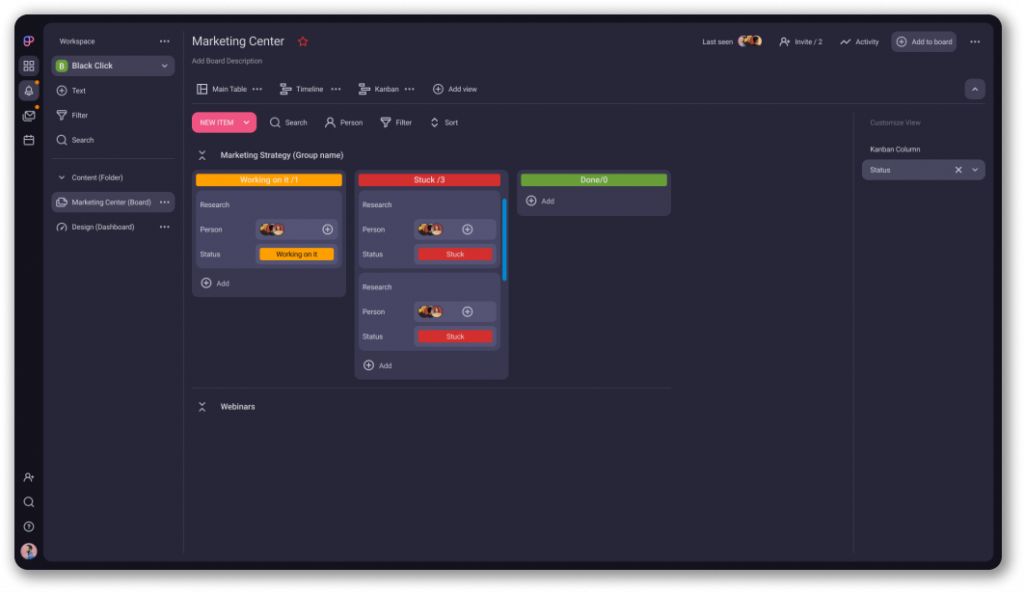Open the Black Click workspace dropdown

164,66
